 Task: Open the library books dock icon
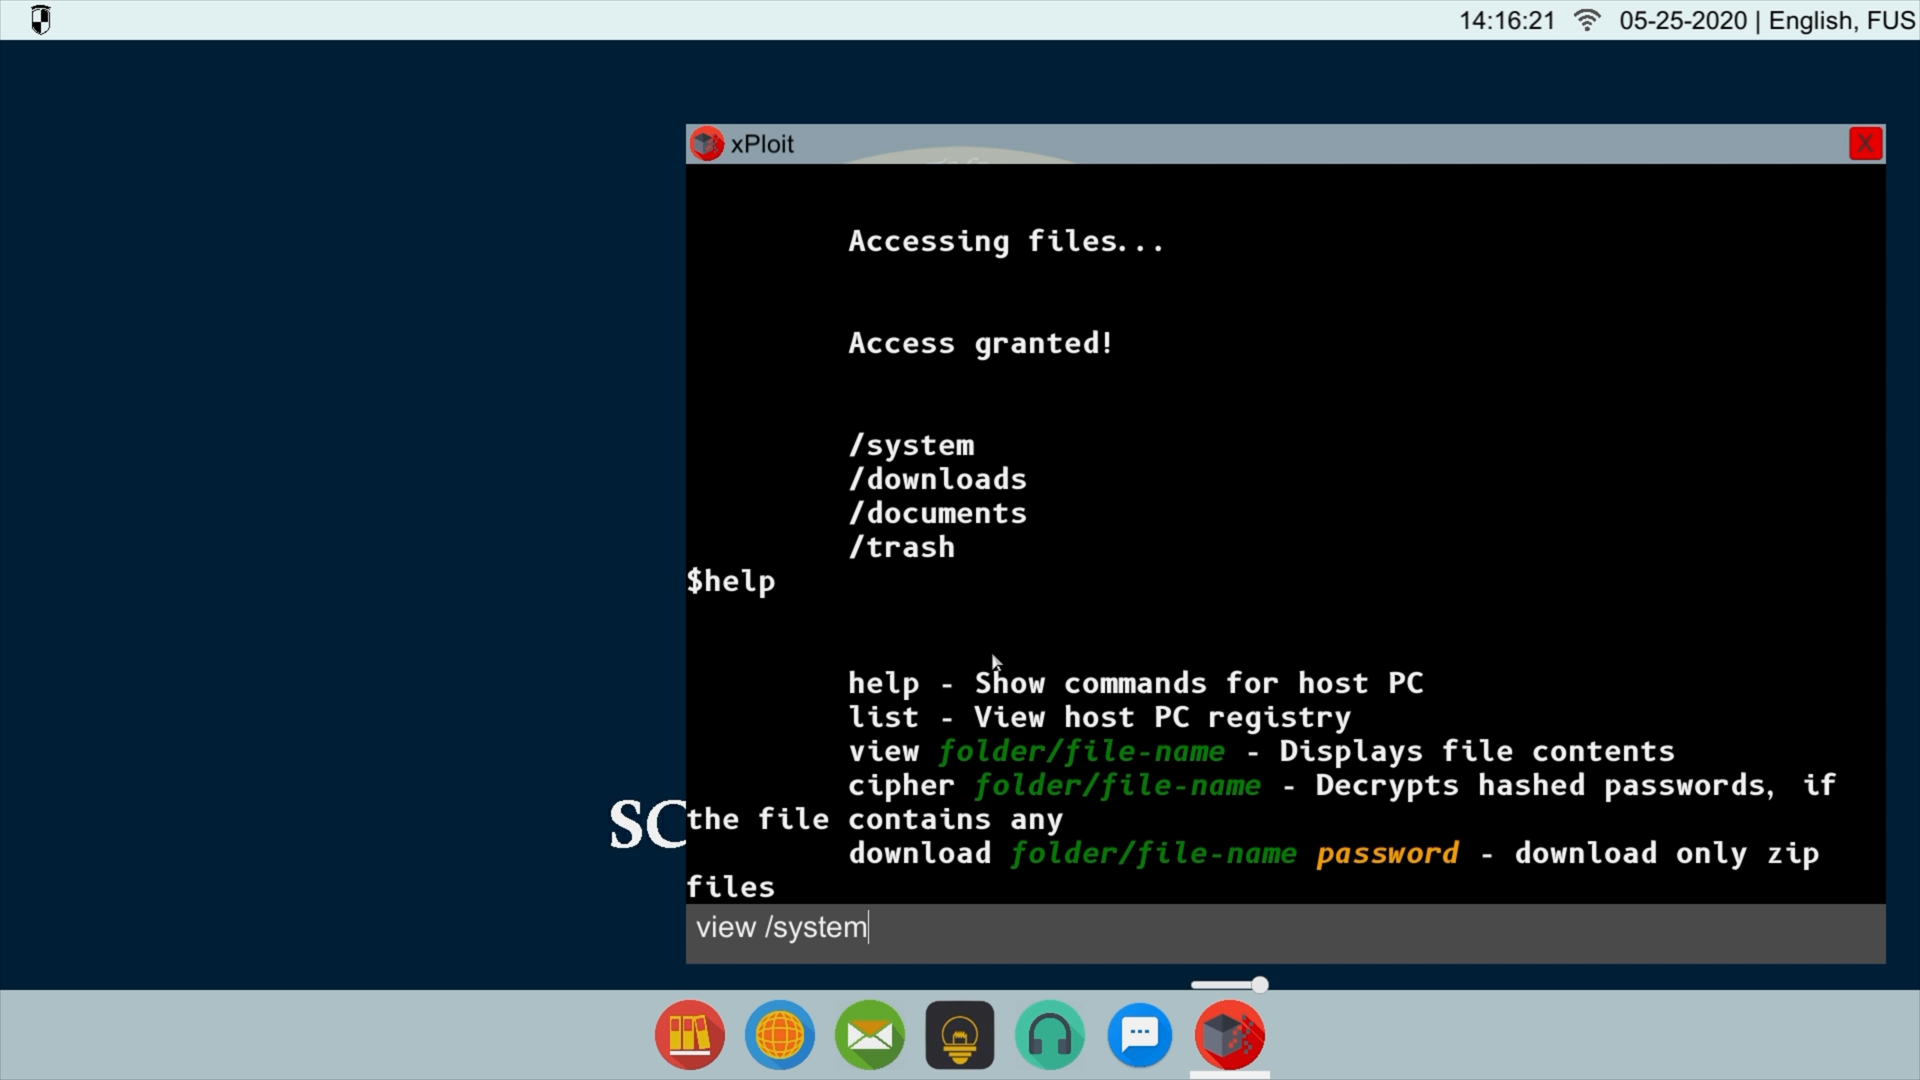click(x=690, y=1035)
